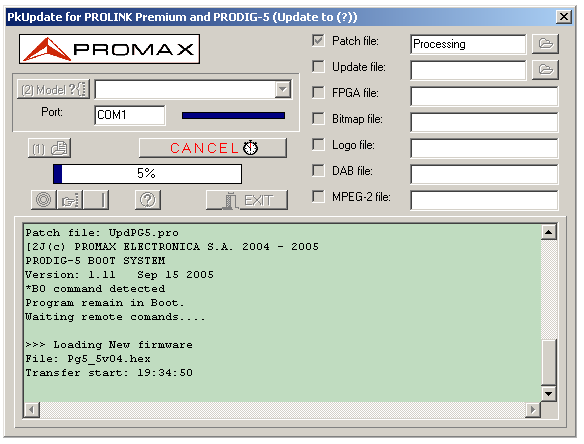
Task: Click the (1) print/report icon button
Action: coord(50,148)
